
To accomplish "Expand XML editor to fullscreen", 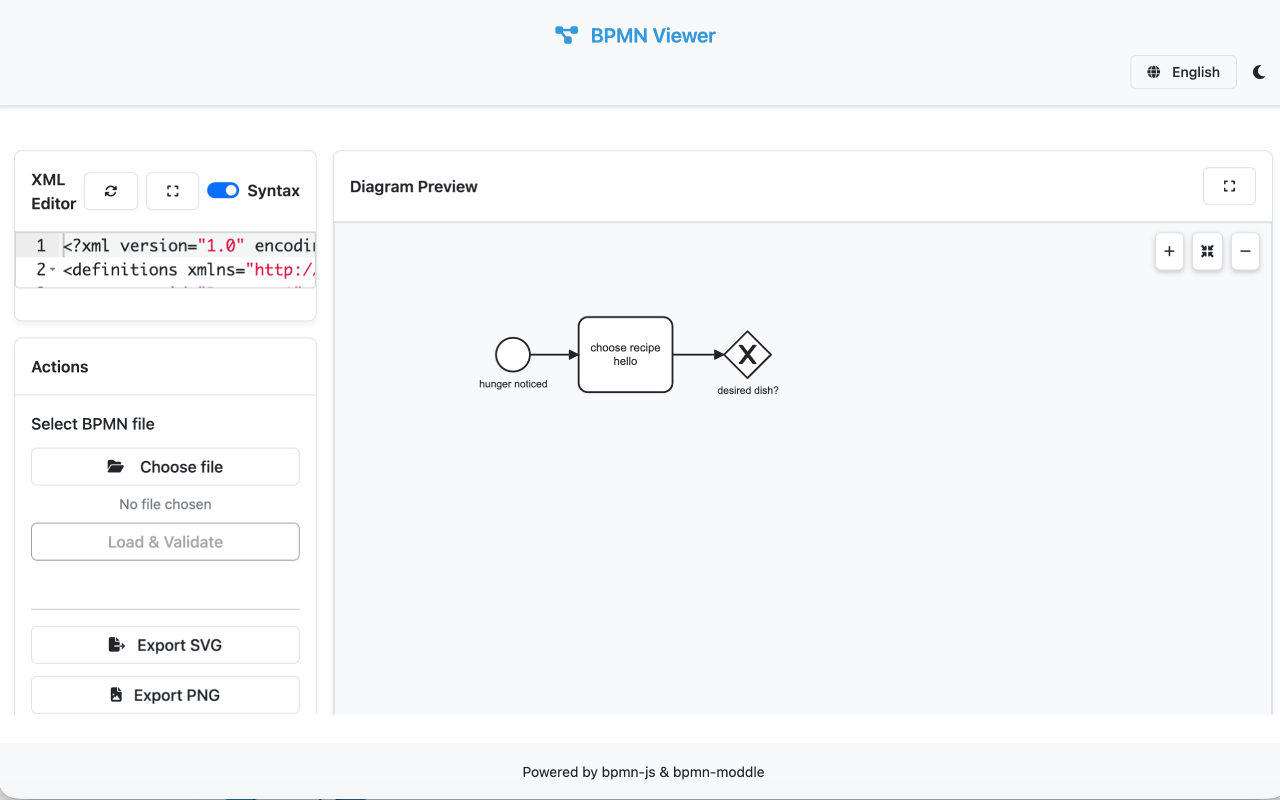I will coord(173,191).
